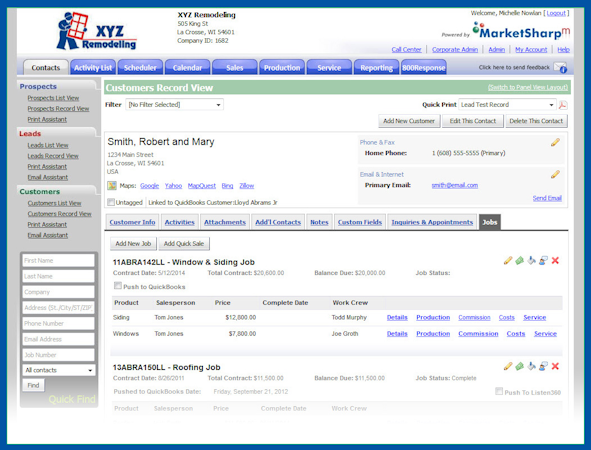
Task: Click the First Name quick find field
Action: pyautogui.click(x=58, y=260)
